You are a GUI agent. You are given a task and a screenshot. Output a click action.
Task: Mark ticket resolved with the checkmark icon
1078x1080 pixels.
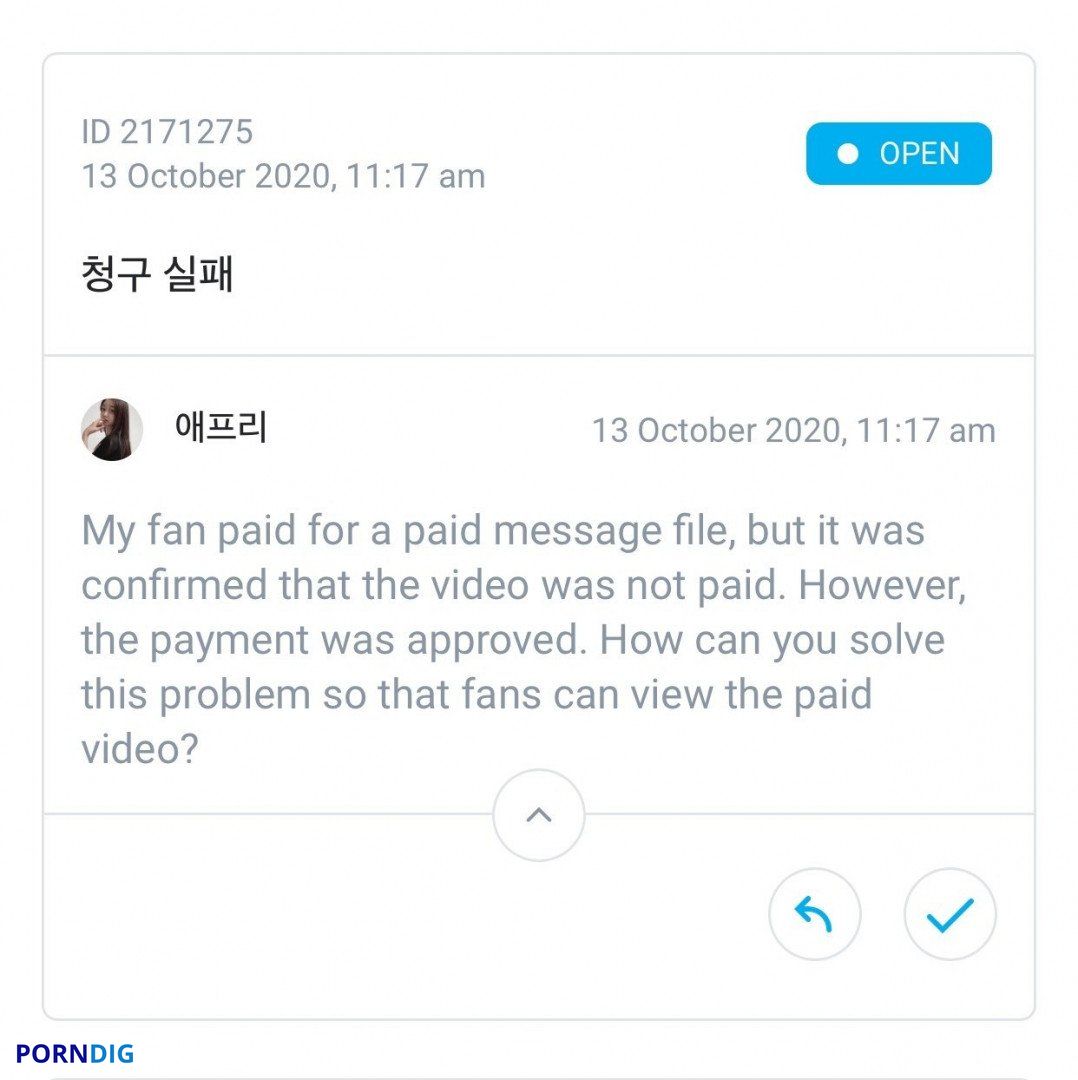[950, 914]
